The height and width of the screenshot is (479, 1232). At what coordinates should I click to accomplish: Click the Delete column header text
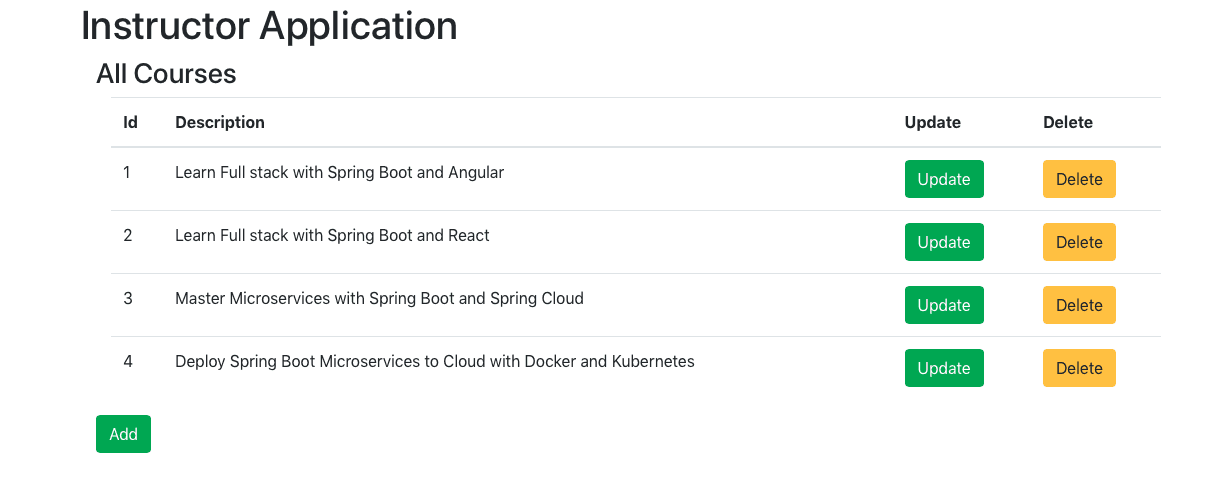pos(1068,122)
